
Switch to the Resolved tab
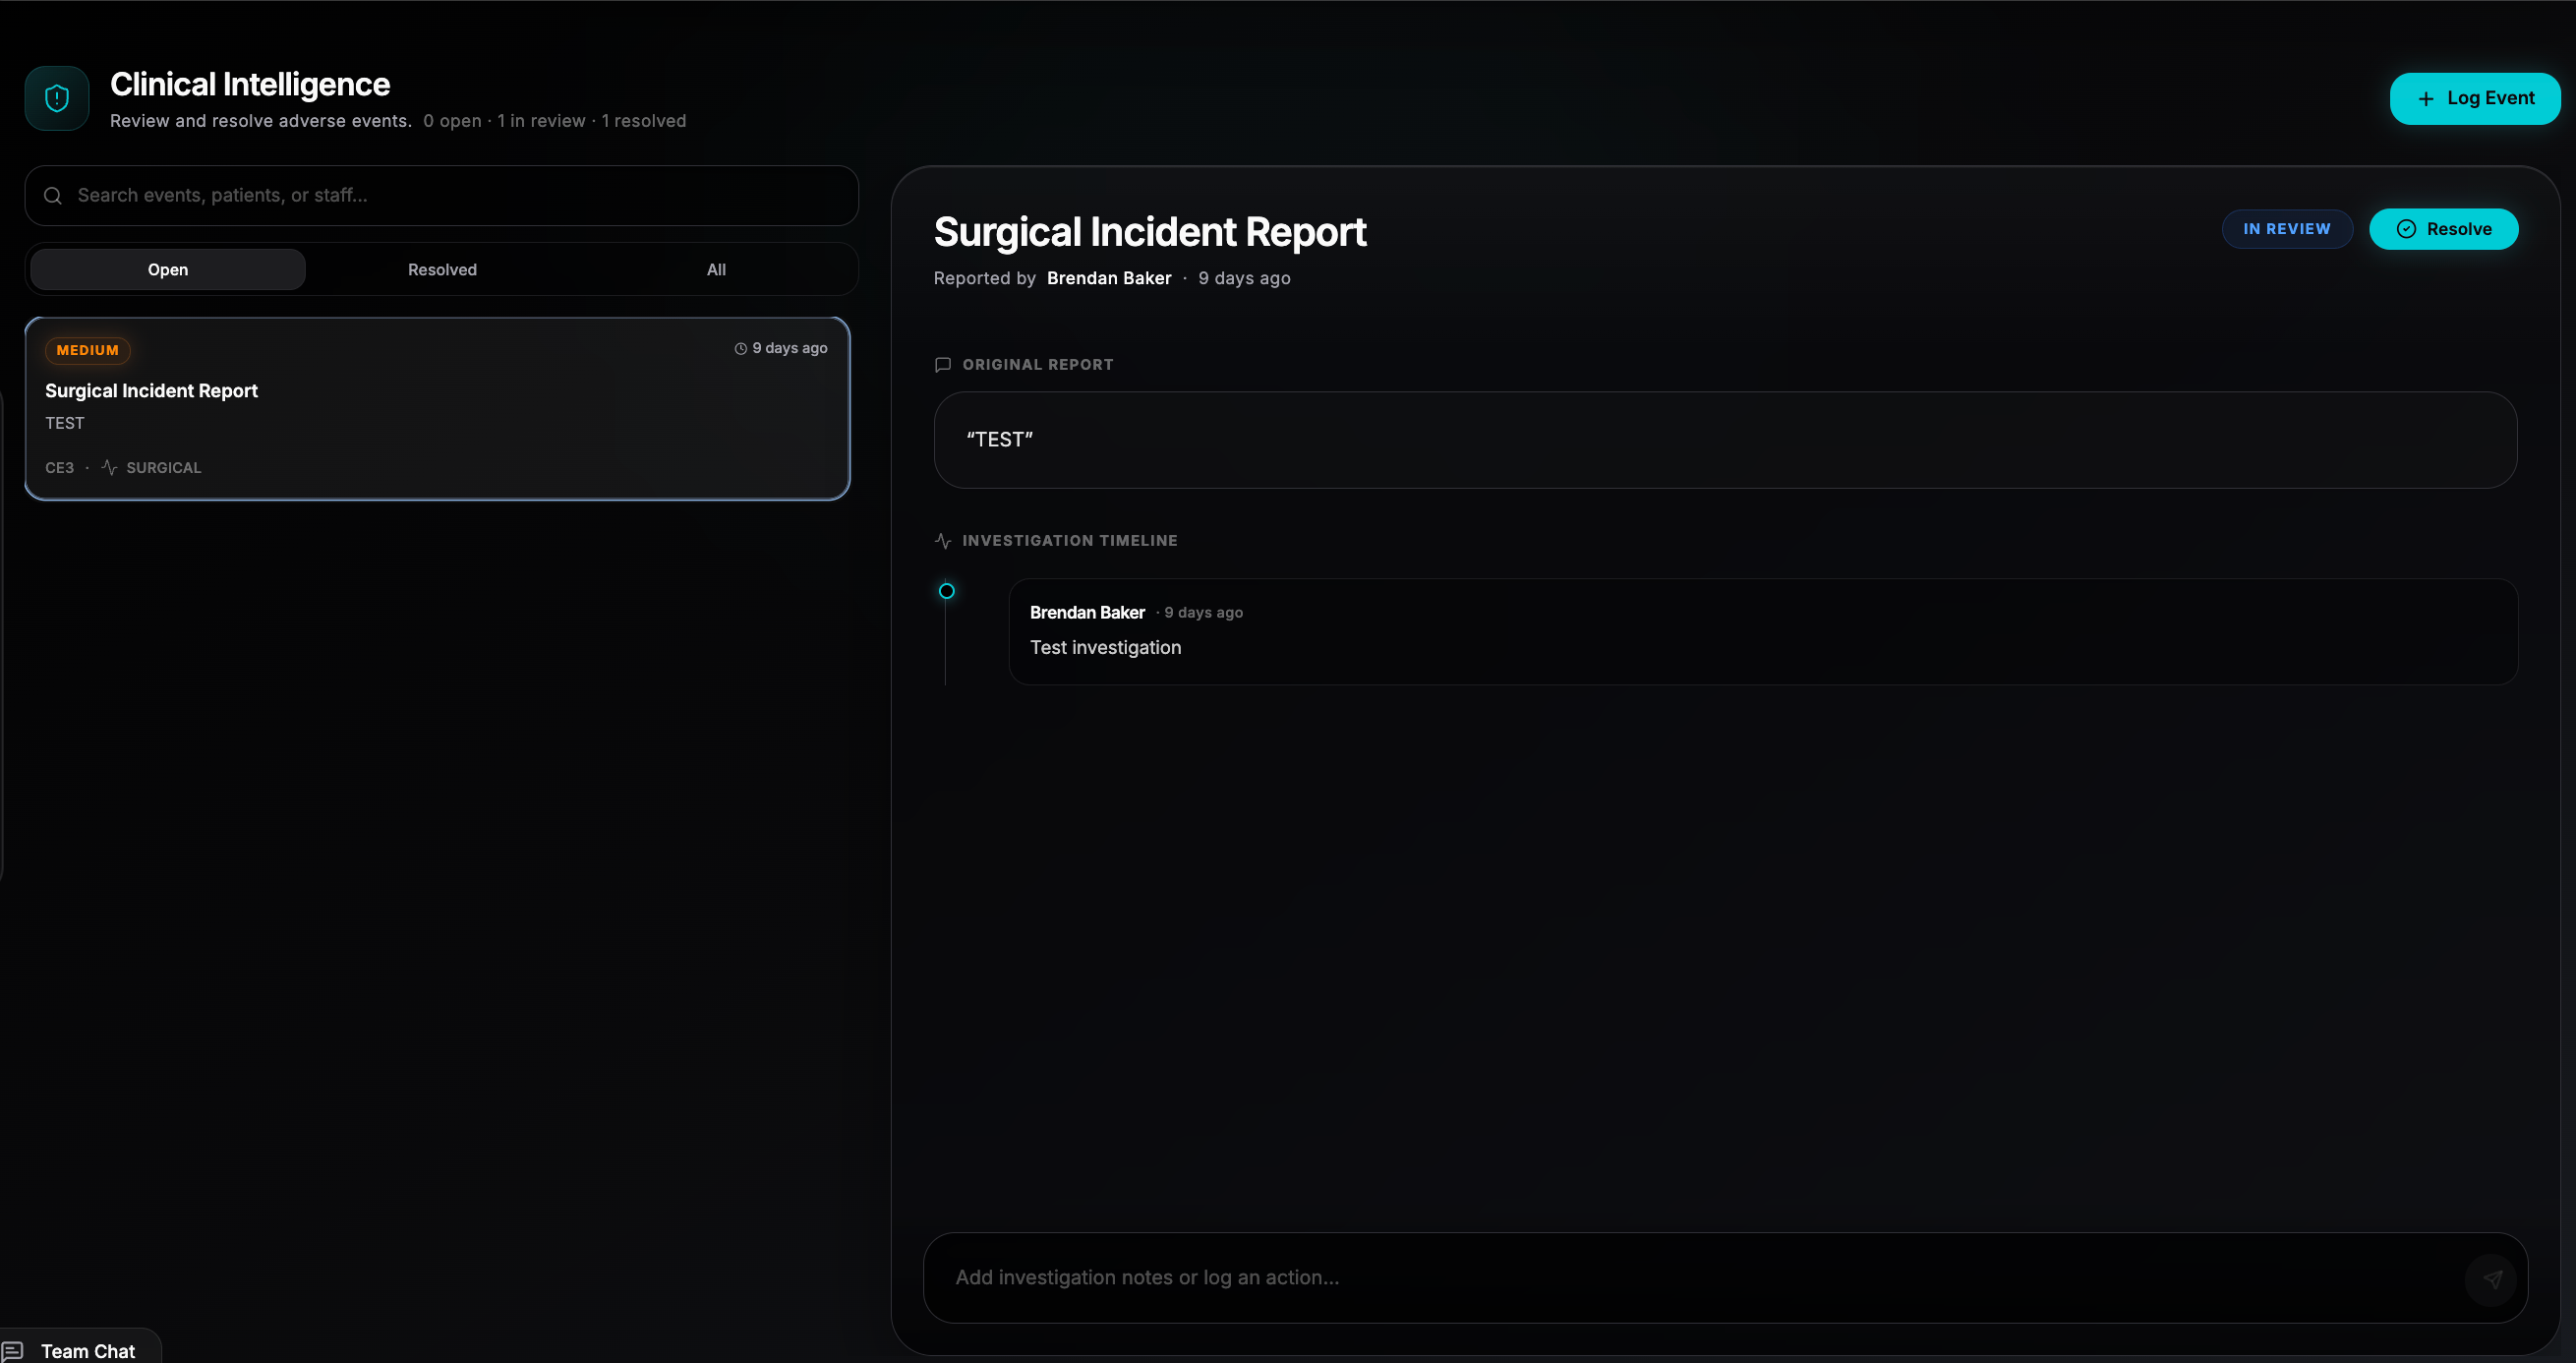click(442, 269)
